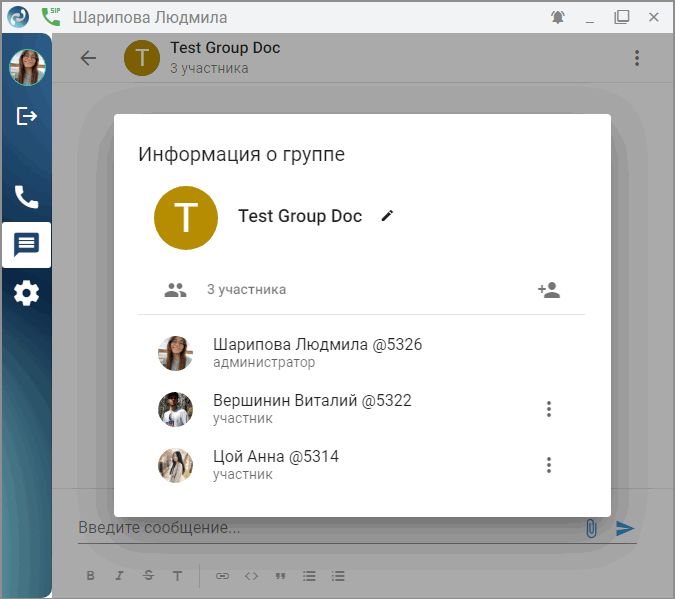The height and width of the screenshot is (599, 675).
Task: Click the send message arrow icon
Action: [x=625, y=528]
